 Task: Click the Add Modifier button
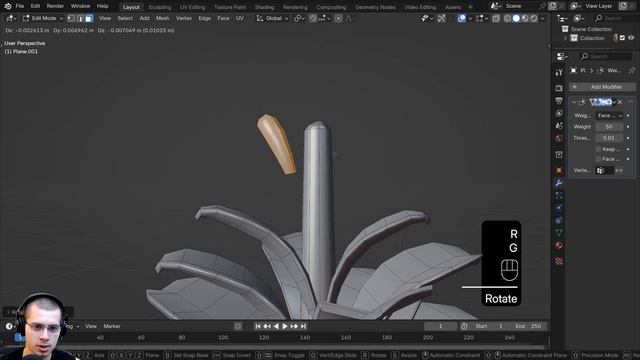pyautogui.click(x=602, y=87)
